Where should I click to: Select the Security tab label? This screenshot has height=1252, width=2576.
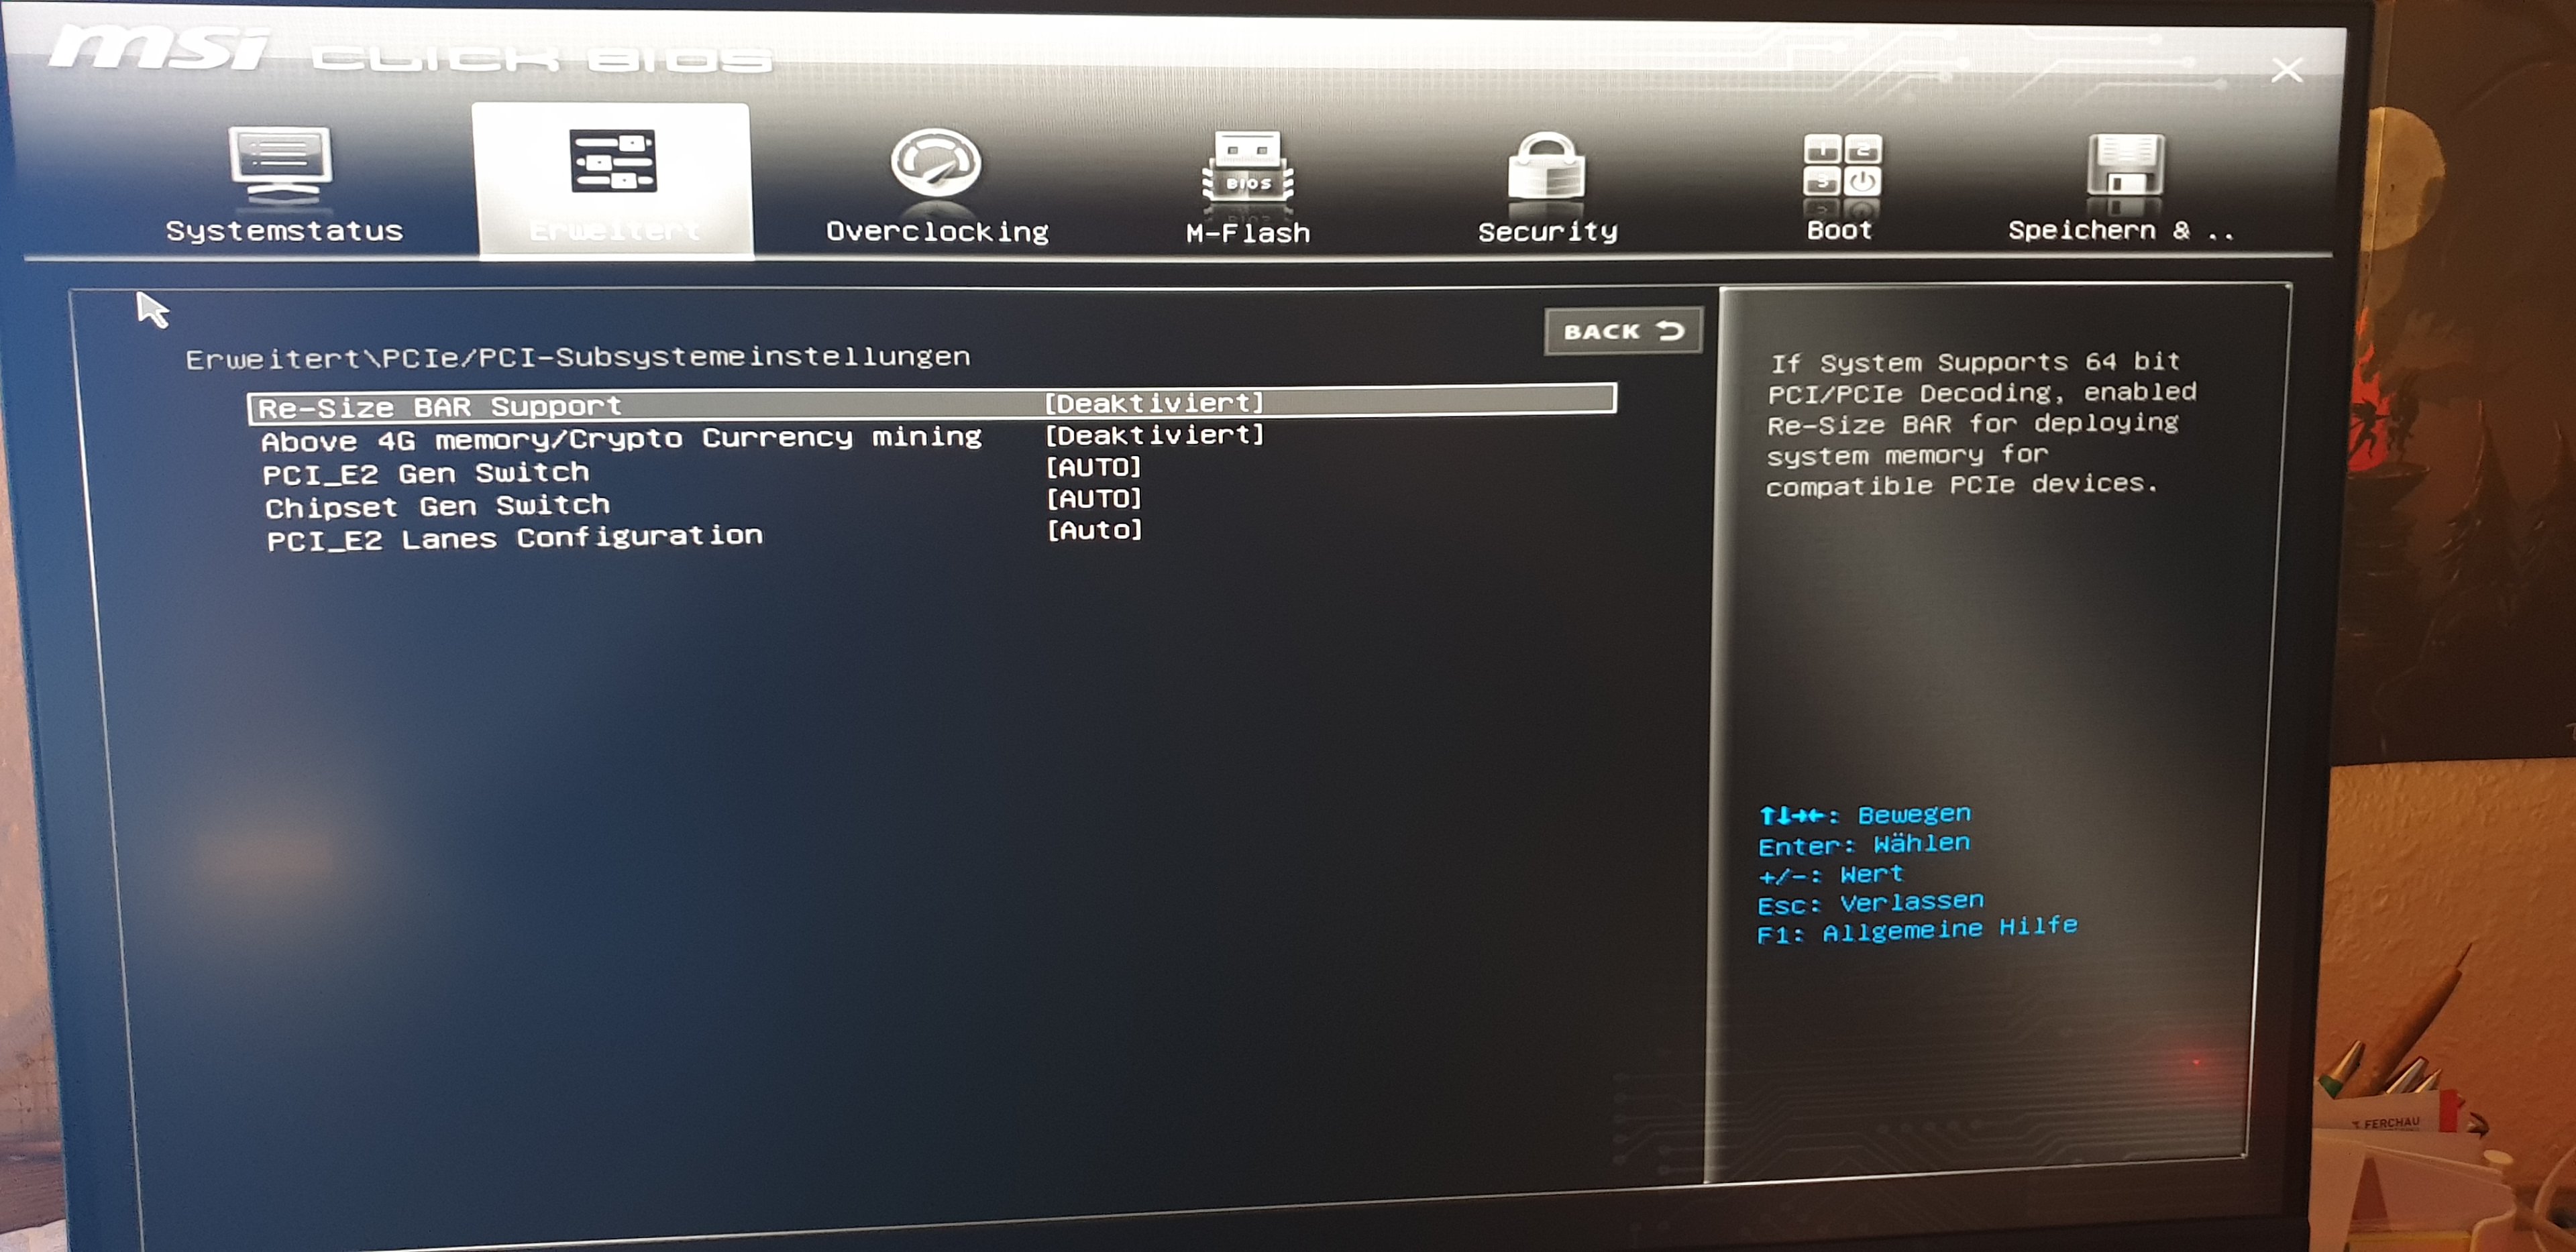pyautogui.click(x=1547, y=232)
